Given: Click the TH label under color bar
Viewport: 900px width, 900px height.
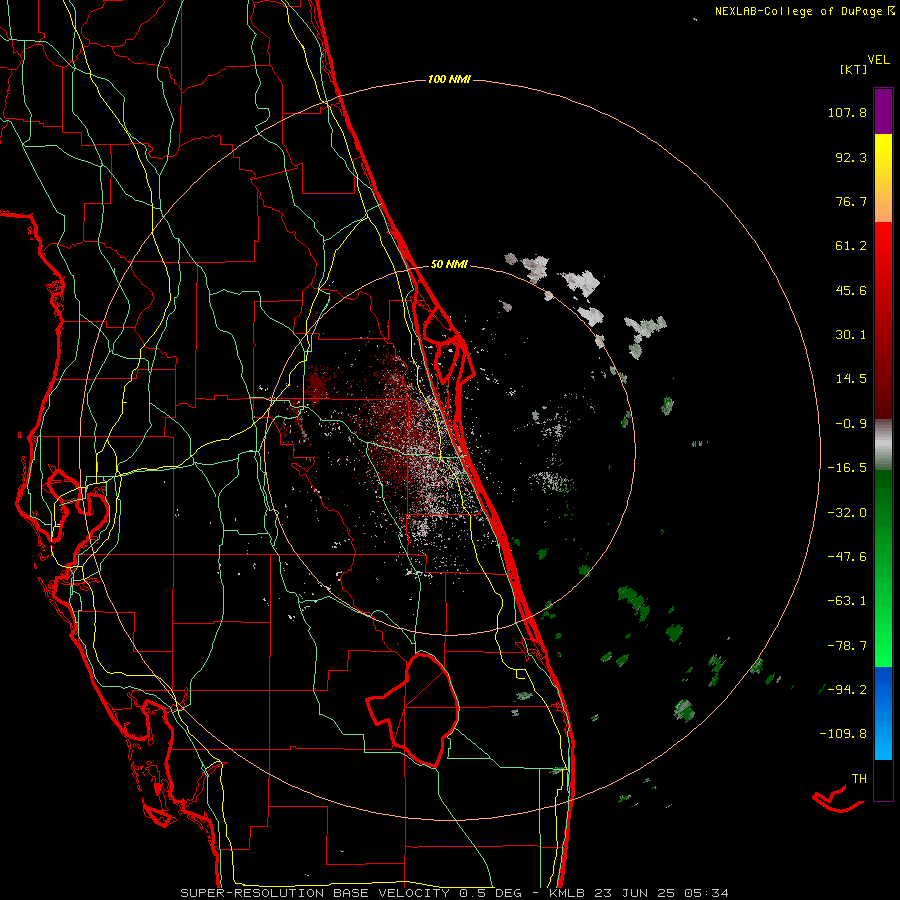Looking at the screenshot, I should 859,779.
